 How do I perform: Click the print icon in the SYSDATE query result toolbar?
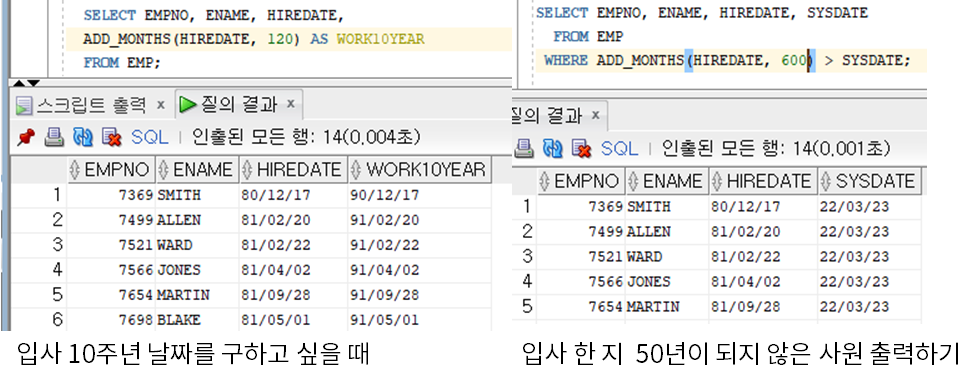coord(524,149)
